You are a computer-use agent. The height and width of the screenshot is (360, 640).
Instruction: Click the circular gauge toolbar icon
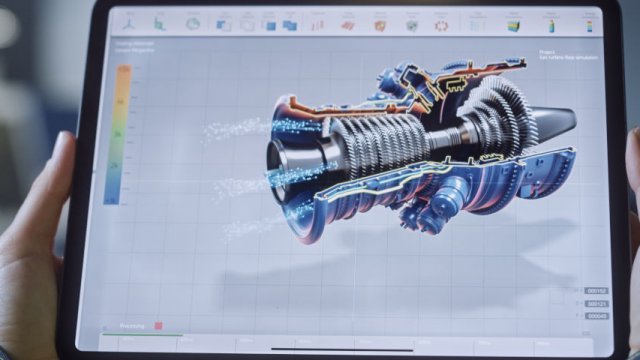[193, 24]
